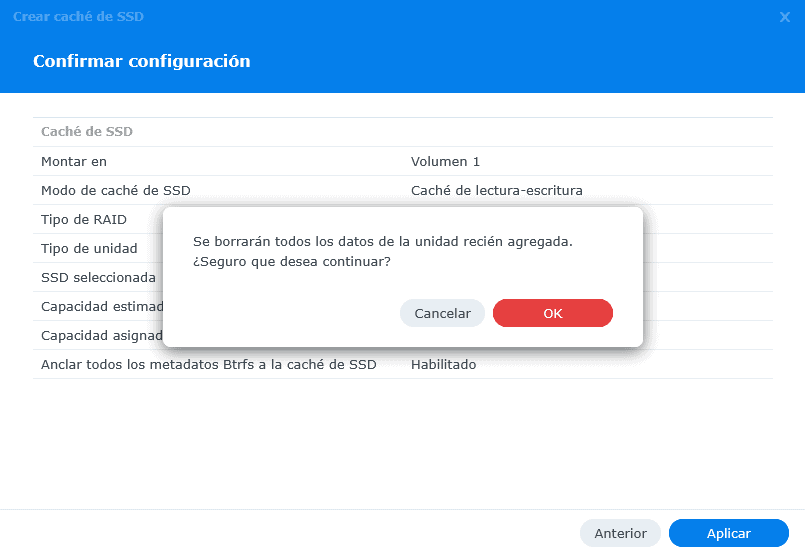Image resolution: width=805 pixels, height=555 pixels.
Task: Click the Anclar todos los metadatos Btrfs label
Action: [208, 364]
